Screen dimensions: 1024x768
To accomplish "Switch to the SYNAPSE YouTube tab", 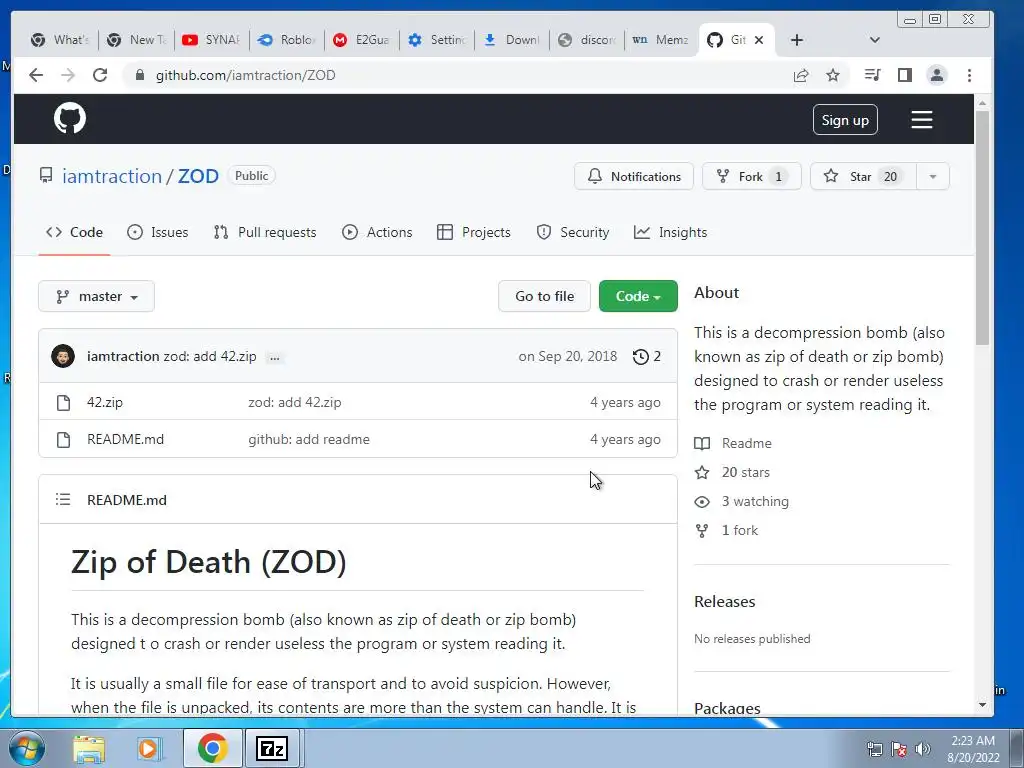I will click(211, 40).
